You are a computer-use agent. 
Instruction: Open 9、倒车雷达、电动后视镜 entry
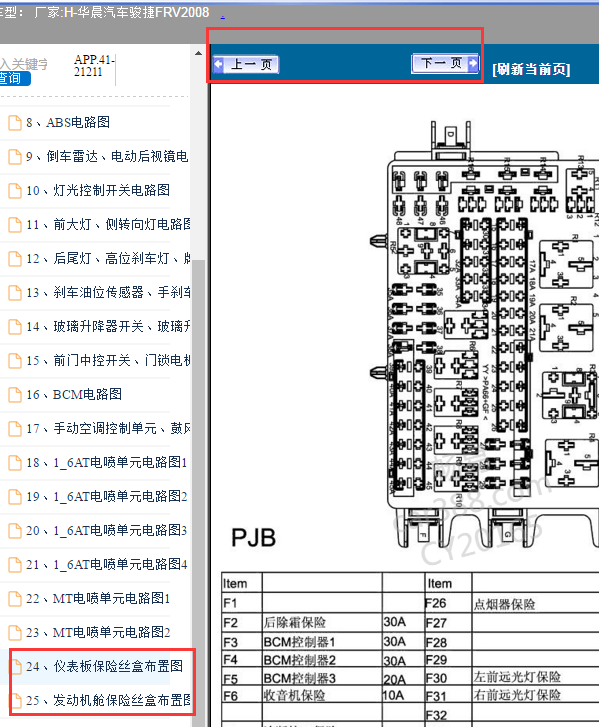pyautogui.click(x=107, y=156)
